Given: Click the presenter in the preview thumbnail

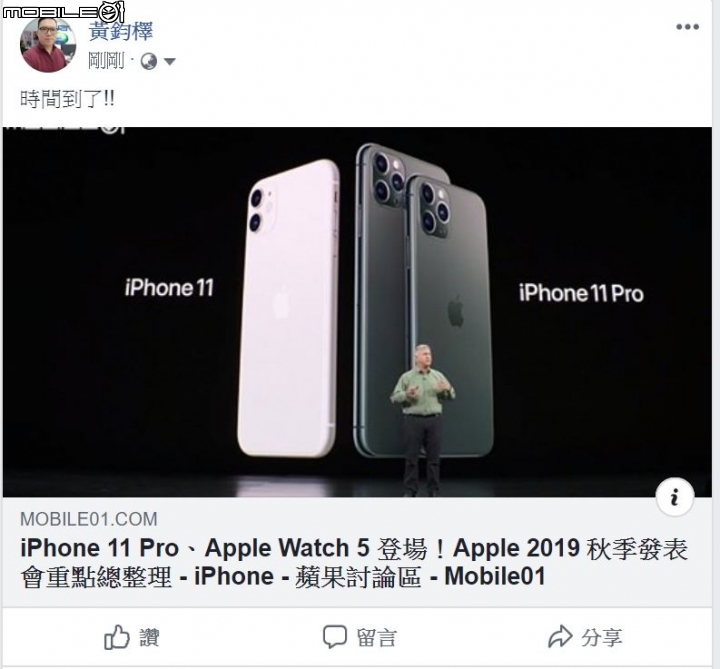Looking at the screenshot, I should pos(422,420).
